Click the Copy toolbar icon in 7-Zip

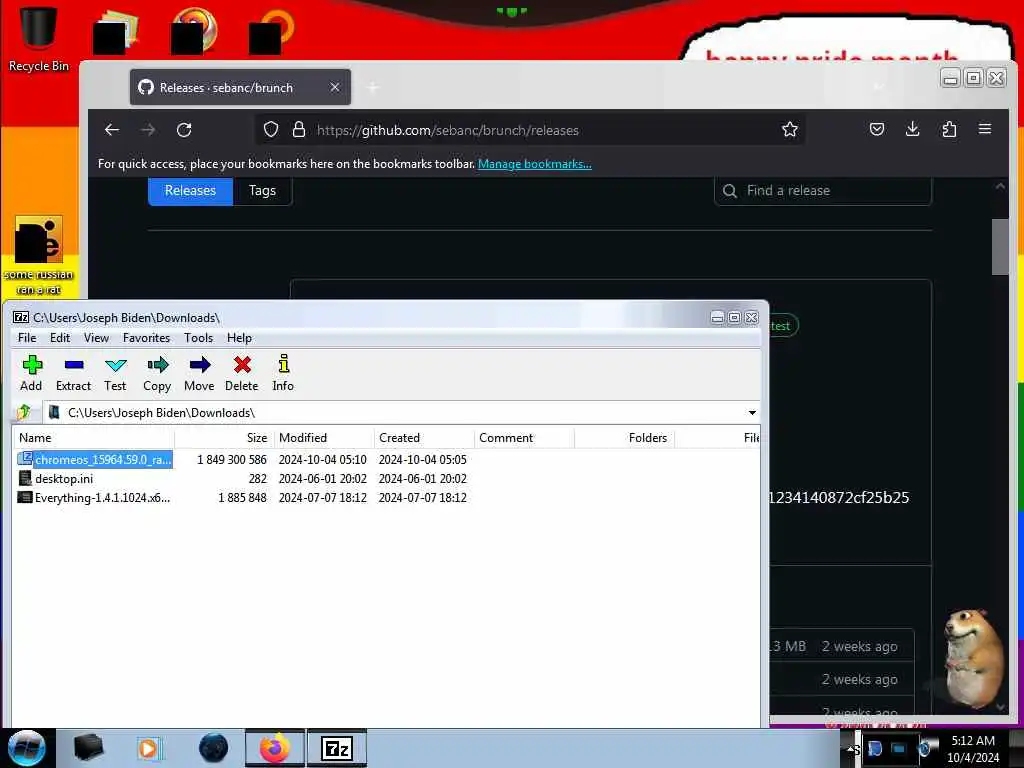(x=157, y=373)
